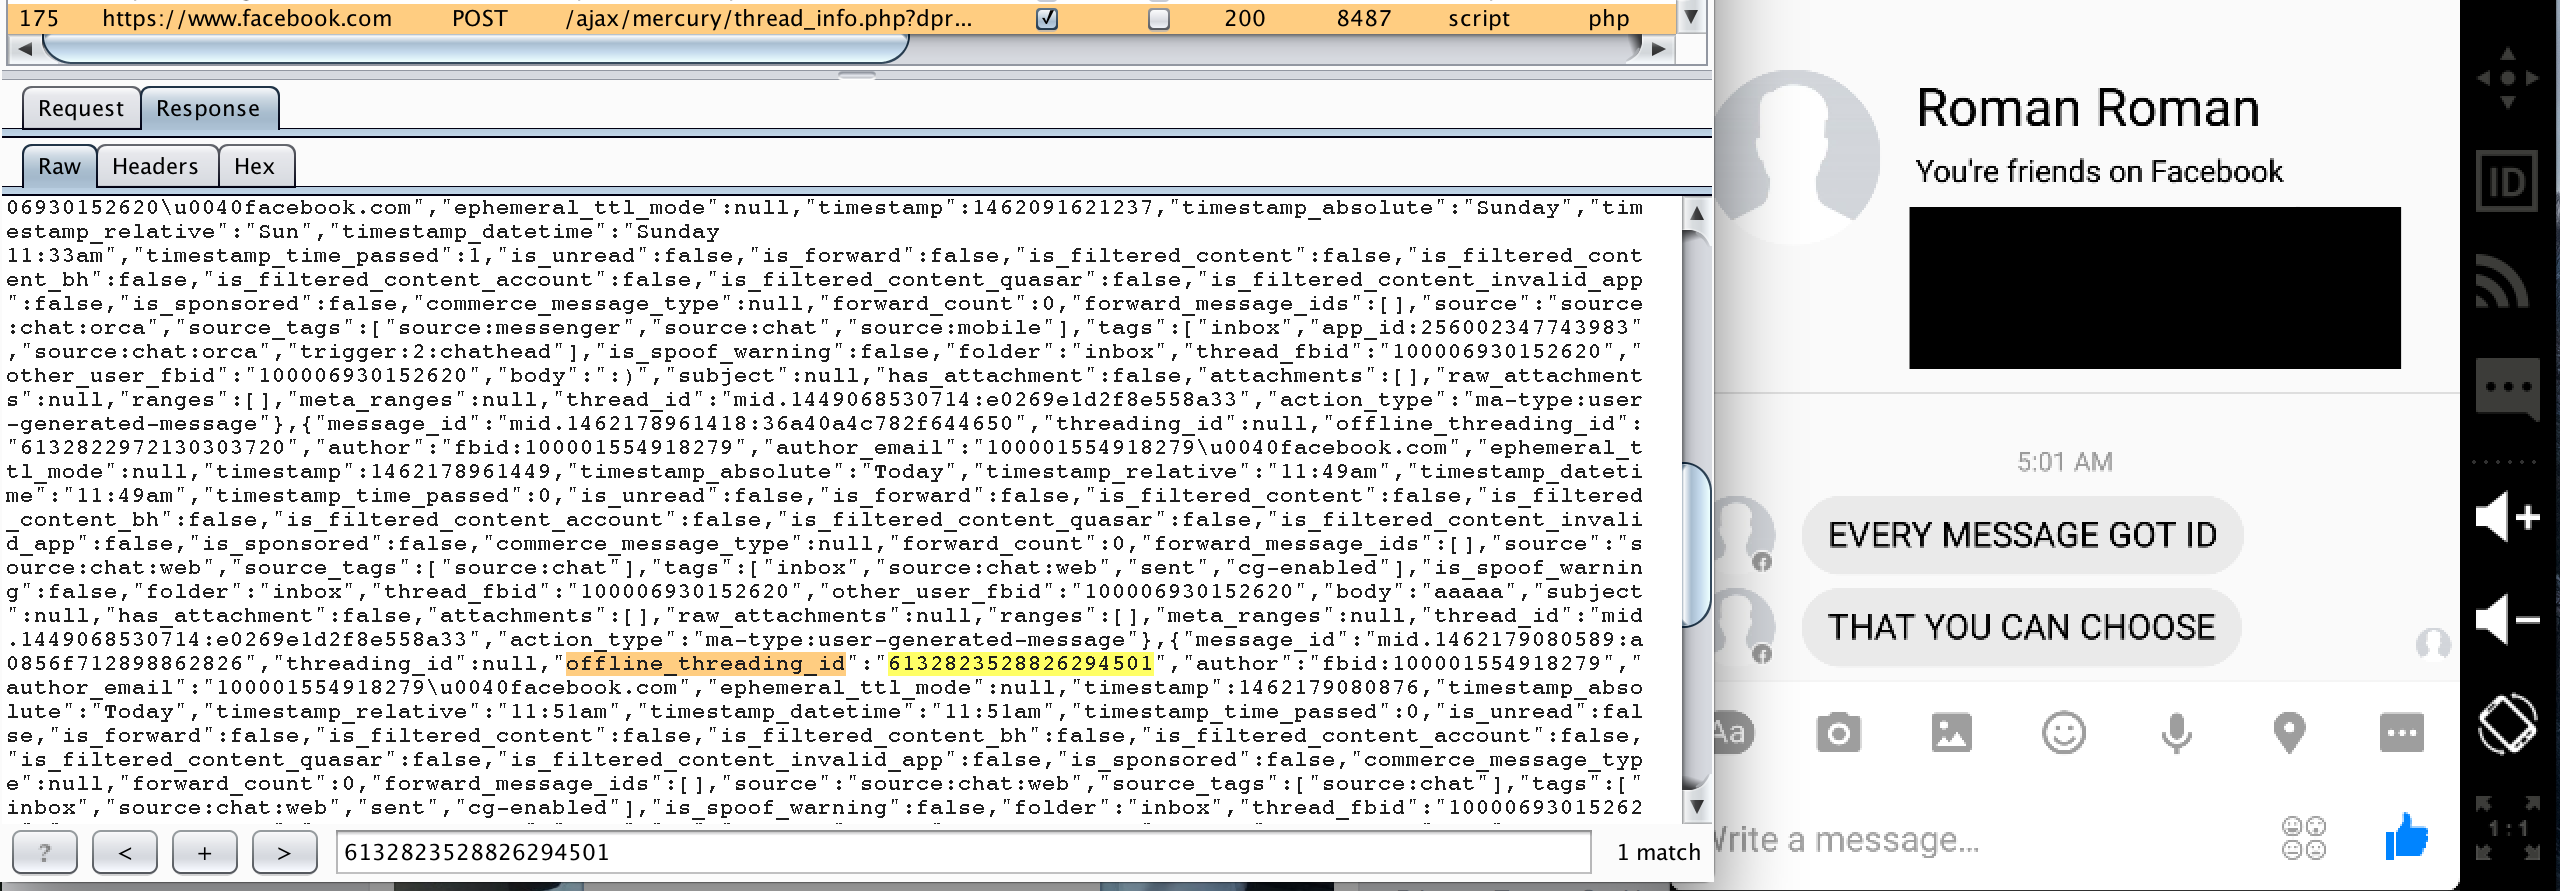The height and width of the screenshot is (891, 2560).
Task: Click the script MIME type cell
Action: (1479, 18)
